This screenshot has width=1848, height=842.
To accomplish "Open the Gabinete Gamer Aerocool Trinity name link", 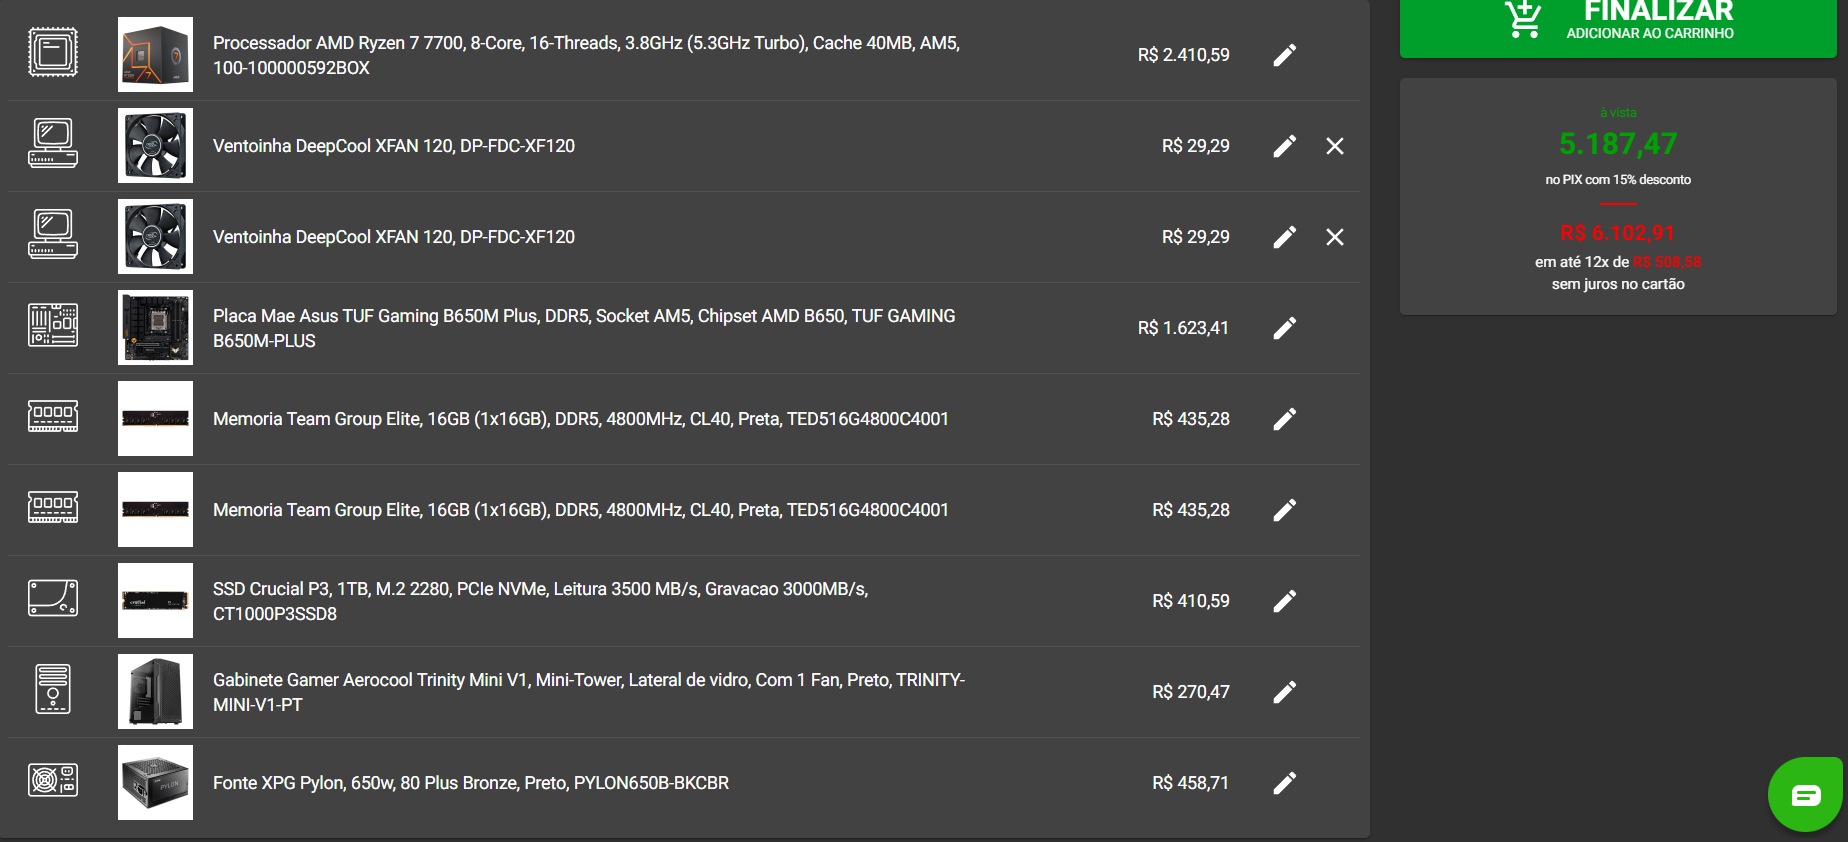I will point(589,692).
